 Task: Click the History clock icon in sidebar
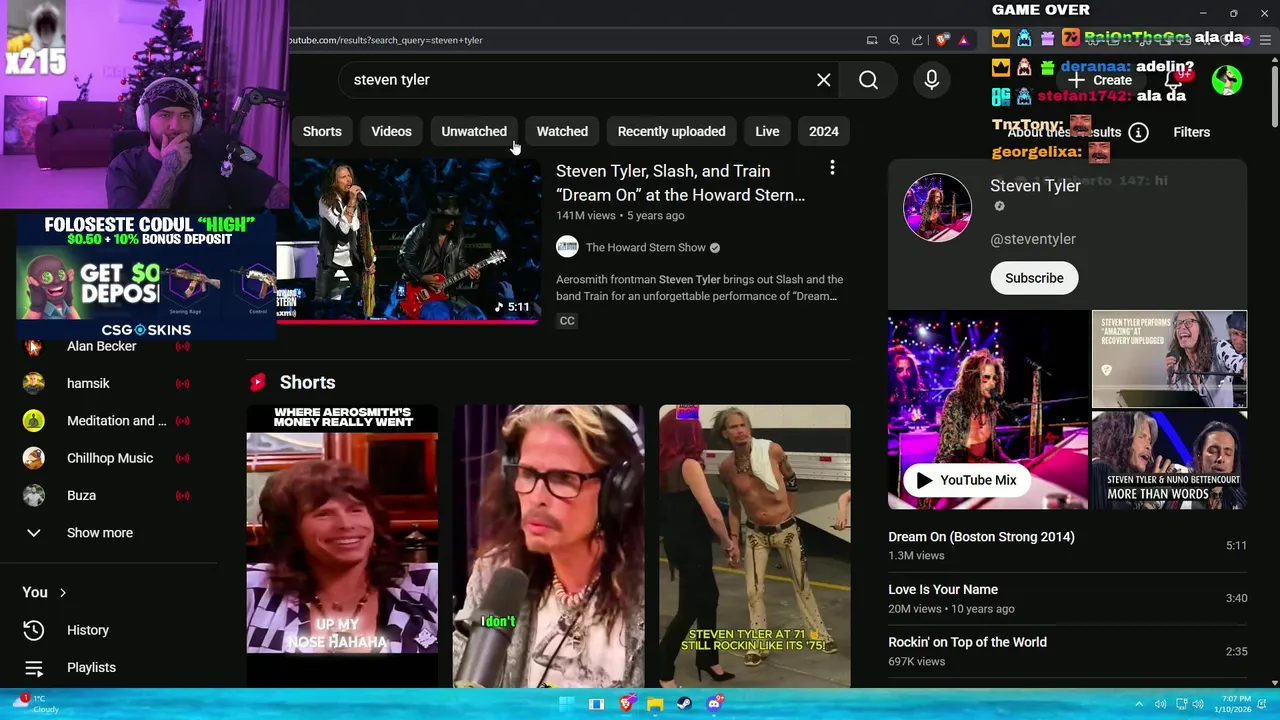pos(34,630)
